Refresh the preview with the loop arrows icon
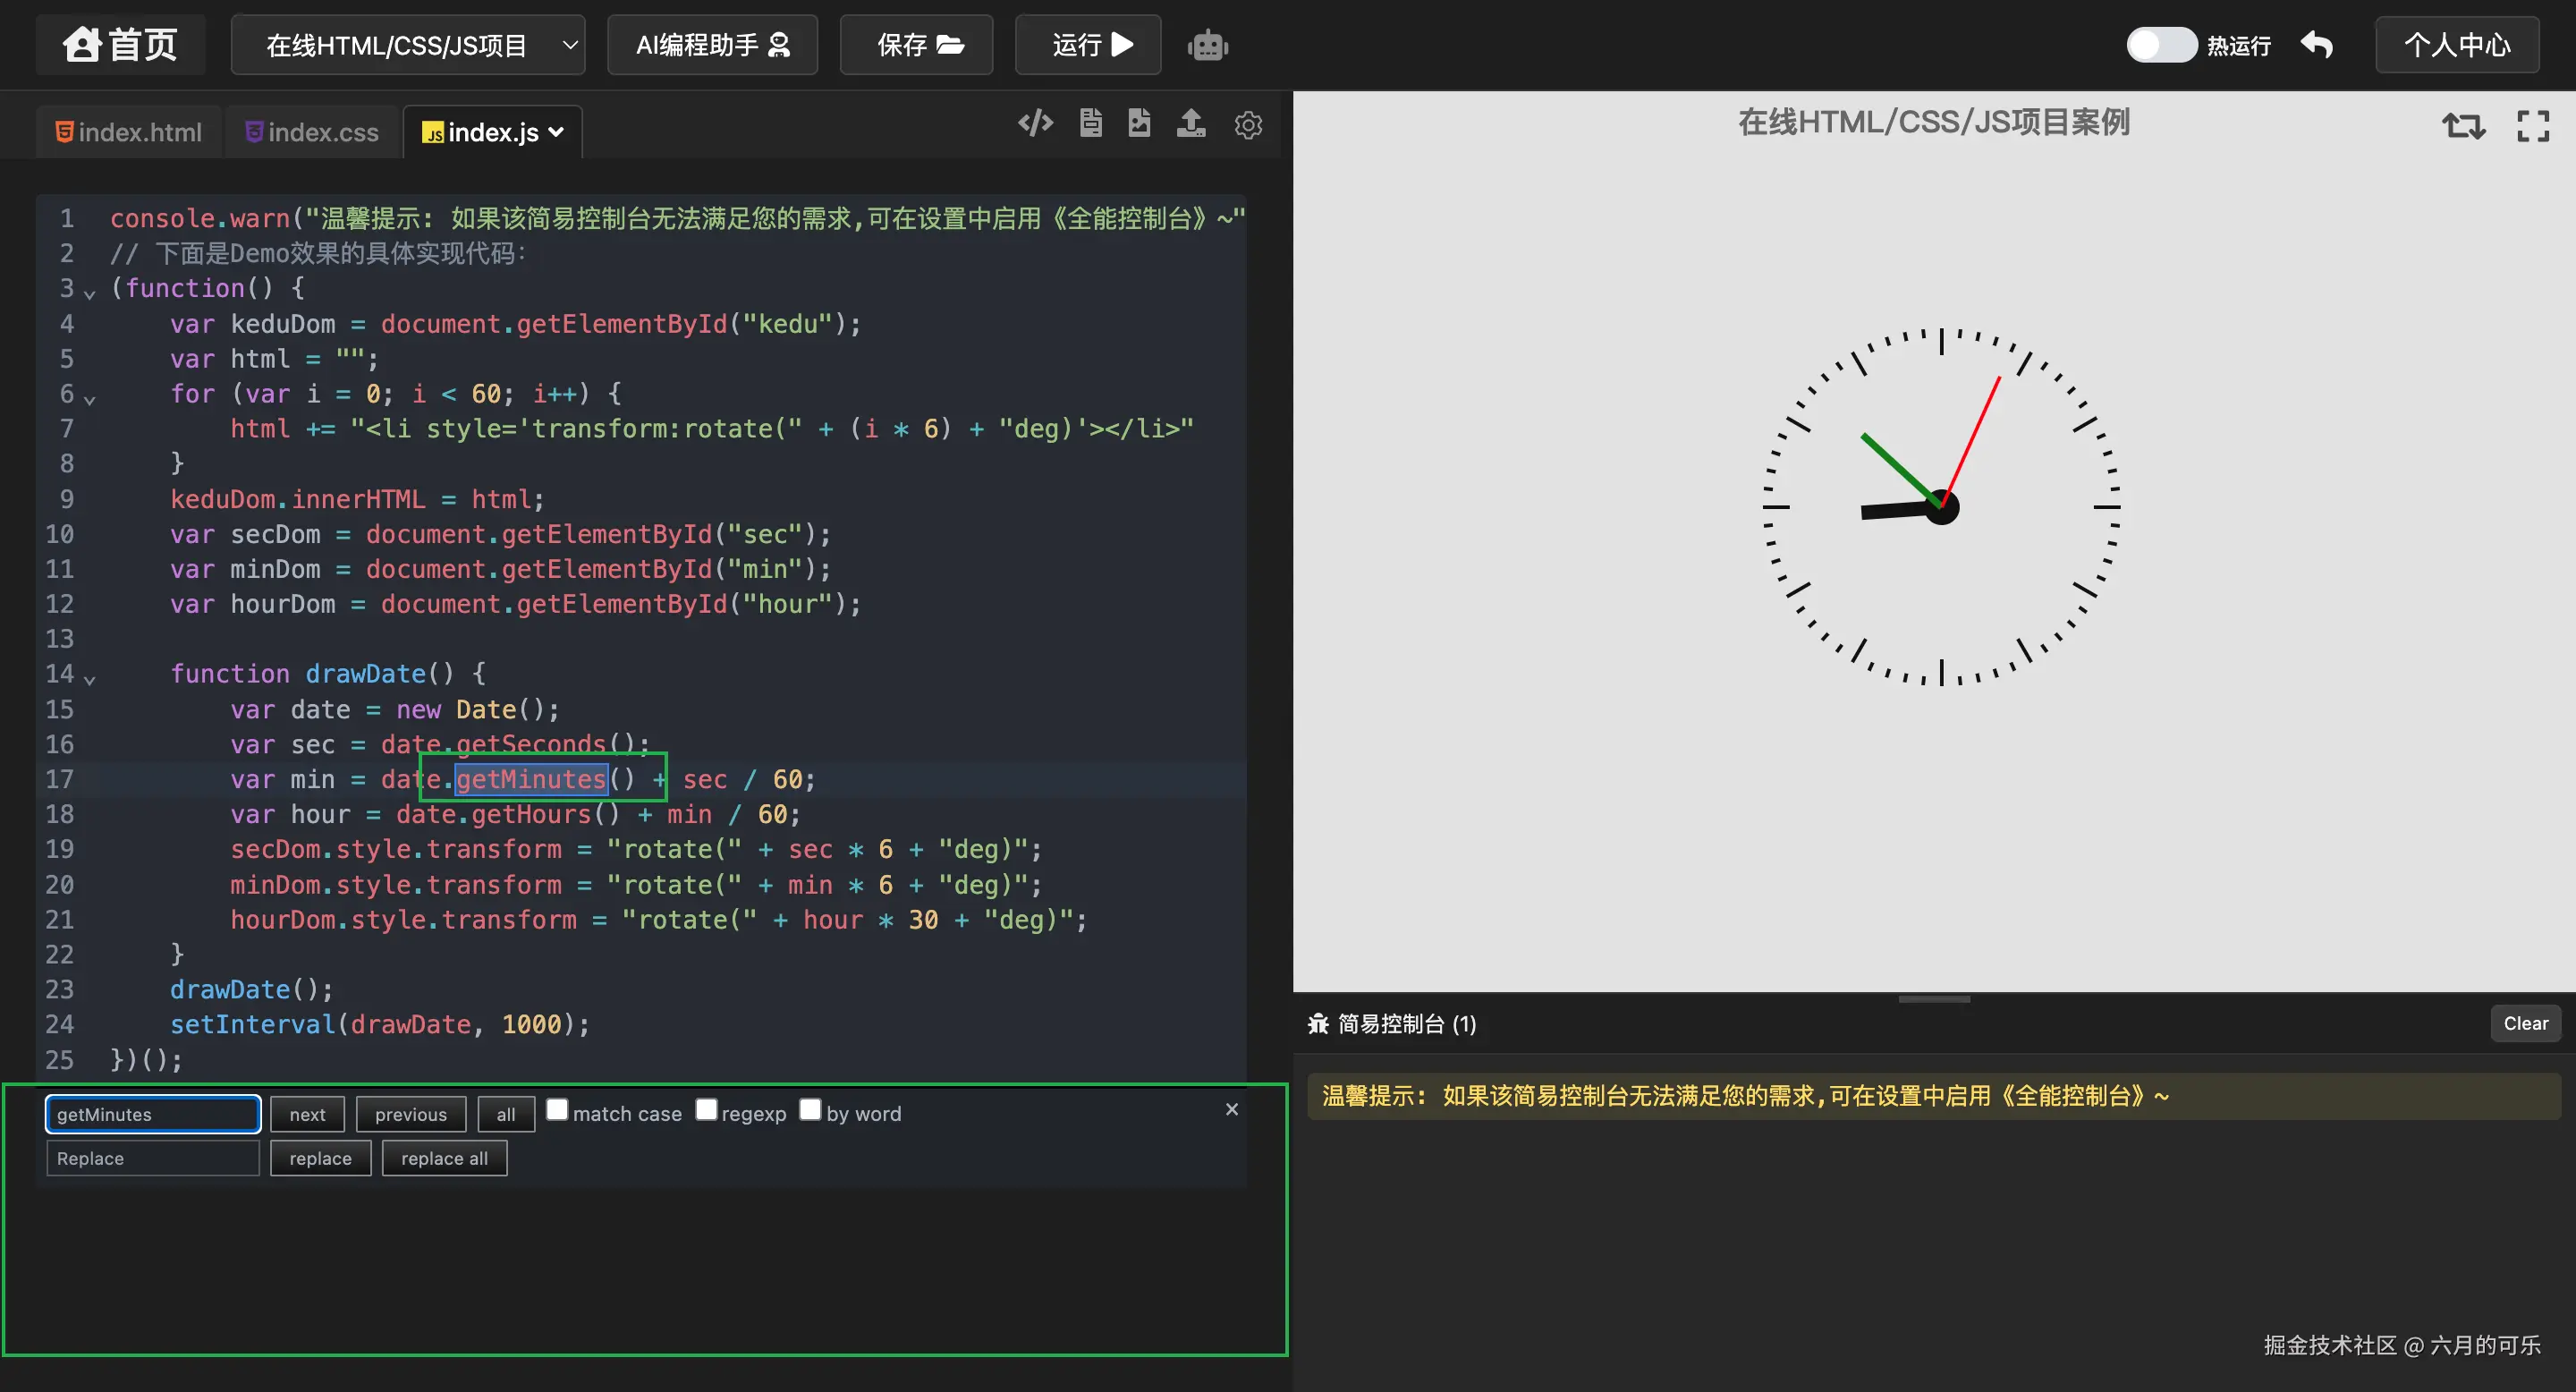Viewport: 2576px width, 1392px height. point(2463,126)
